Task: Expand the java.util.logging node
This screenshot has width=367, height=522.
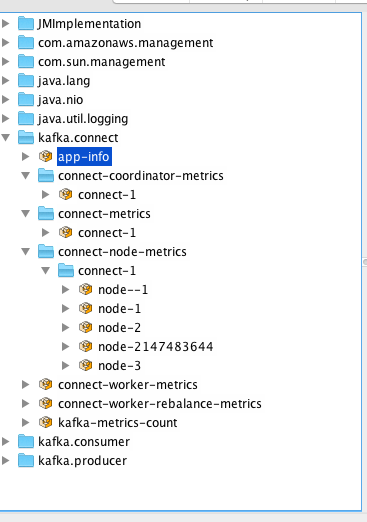Action: 6,118
